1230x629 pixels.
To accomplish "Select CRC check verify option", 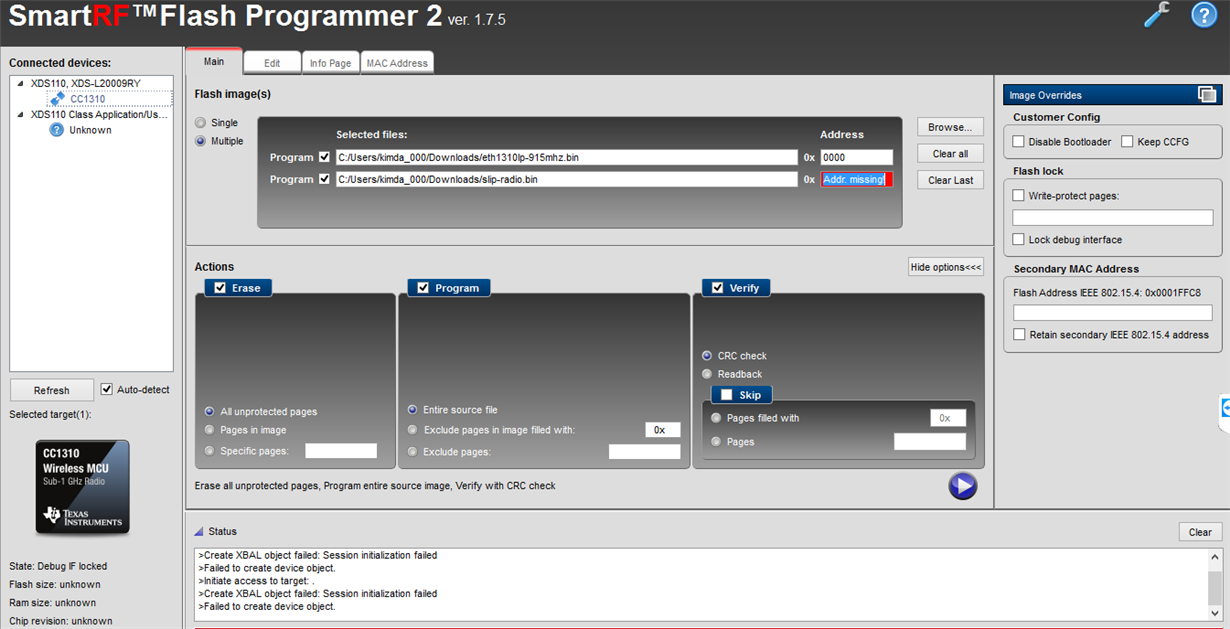I will coord(707,356).
